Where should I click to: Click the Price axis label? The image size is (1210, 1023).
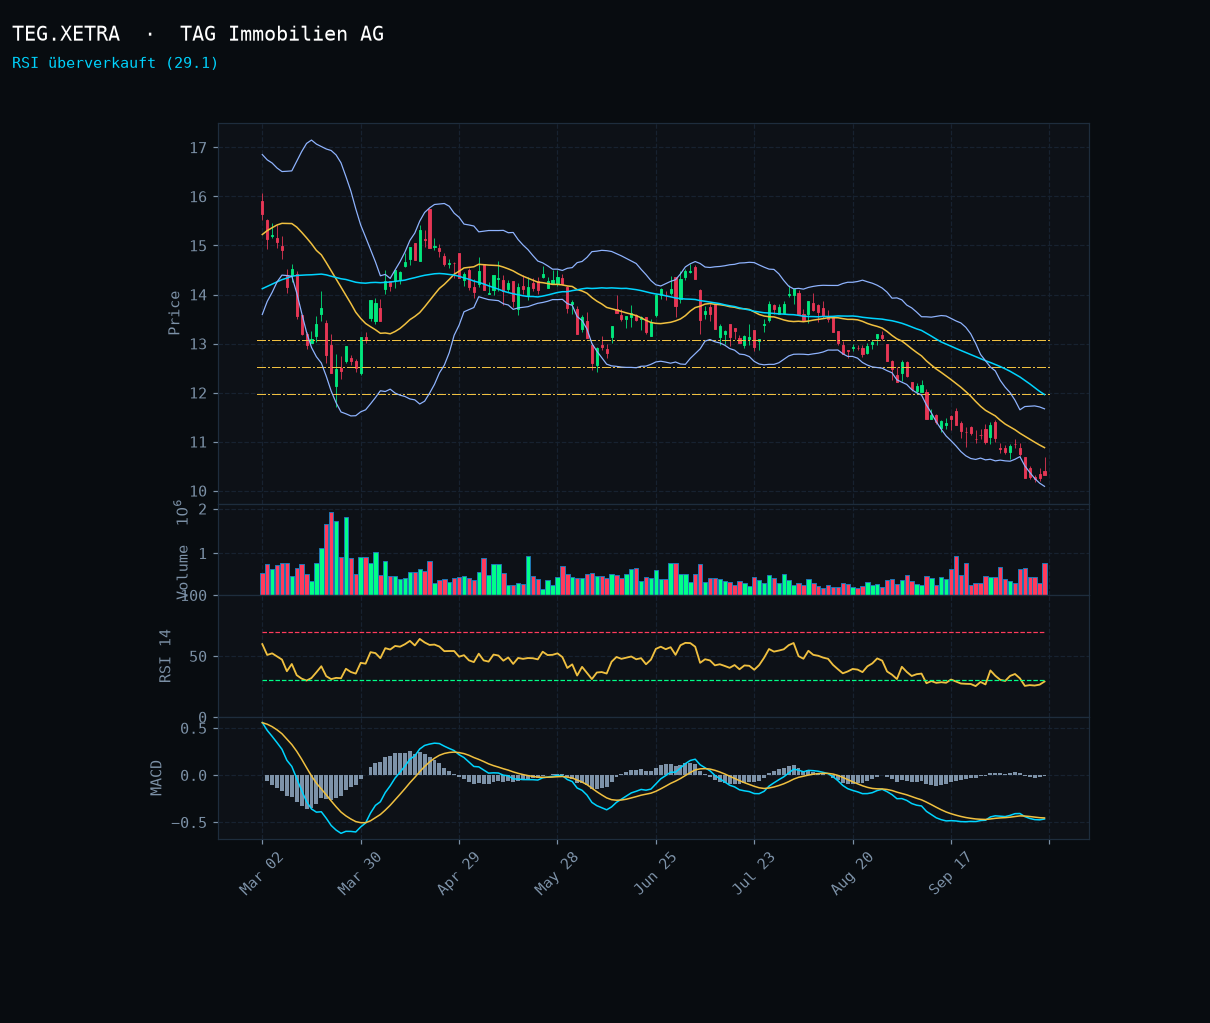174,312
